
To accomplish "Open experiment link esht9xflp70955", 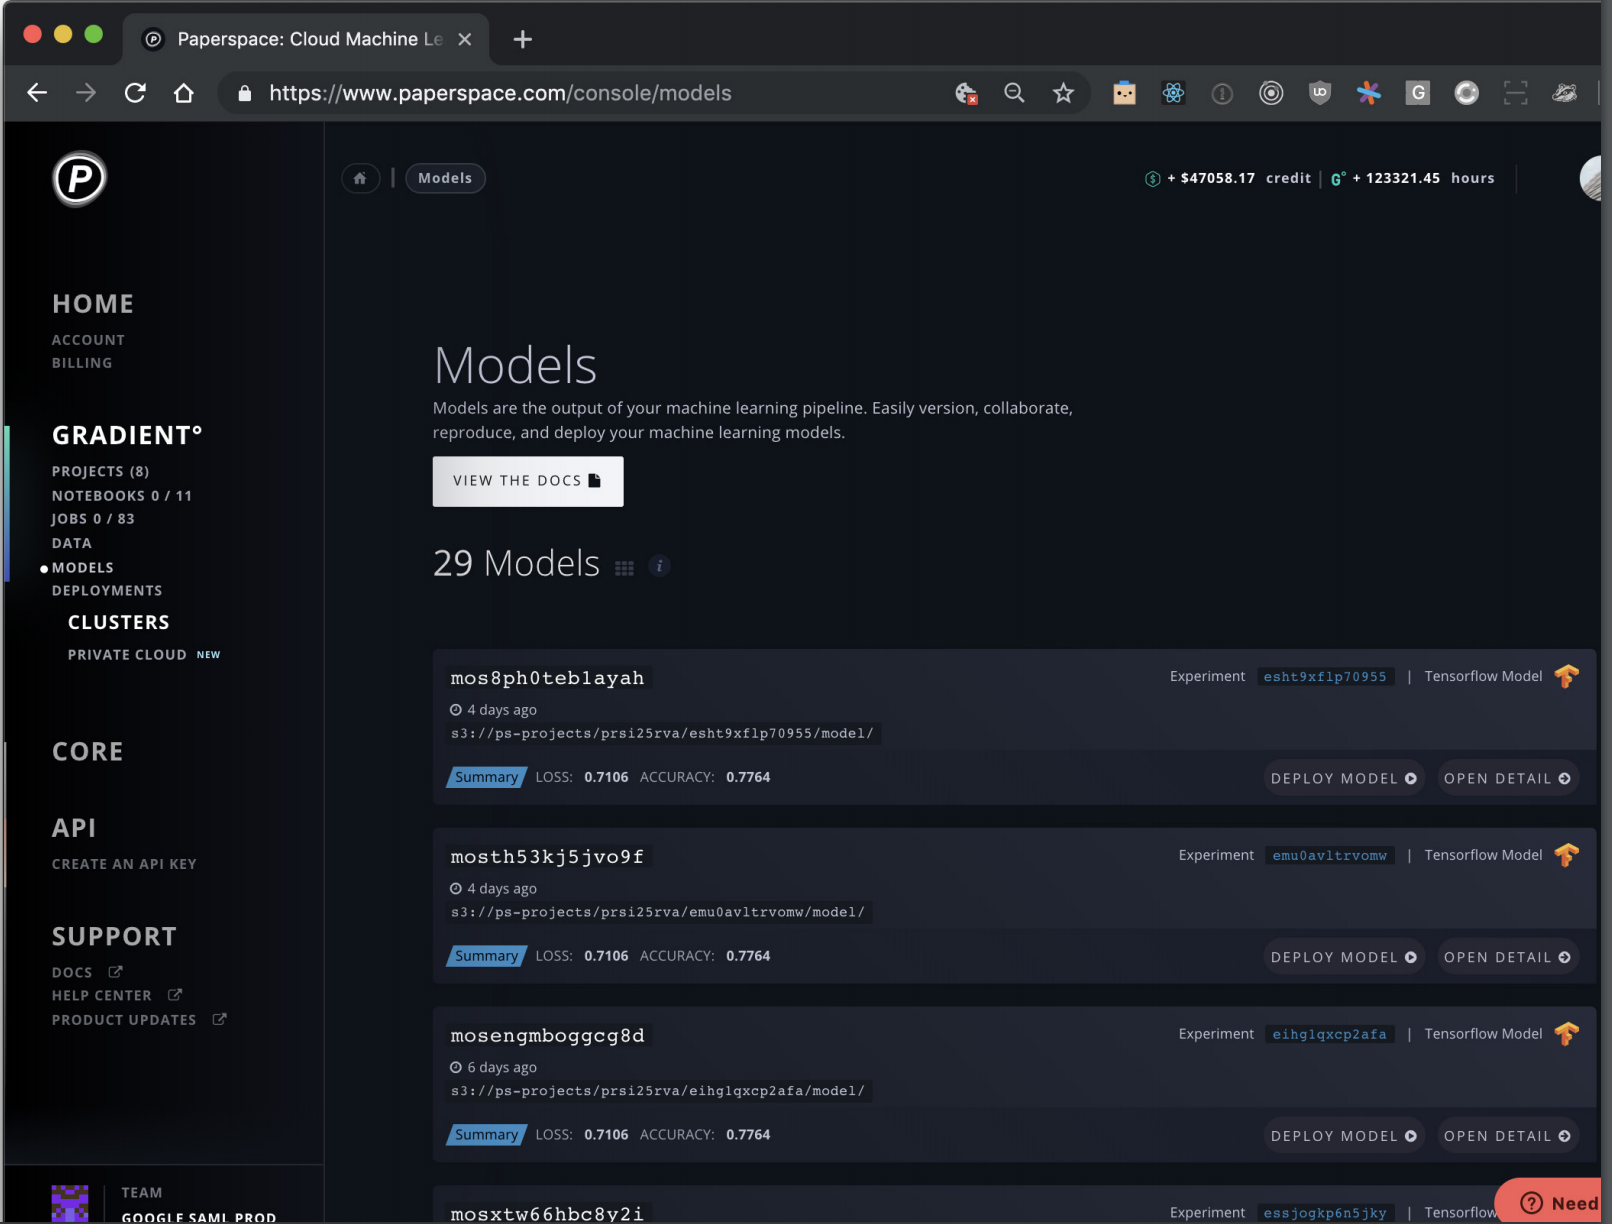I will click(1325, 677).
